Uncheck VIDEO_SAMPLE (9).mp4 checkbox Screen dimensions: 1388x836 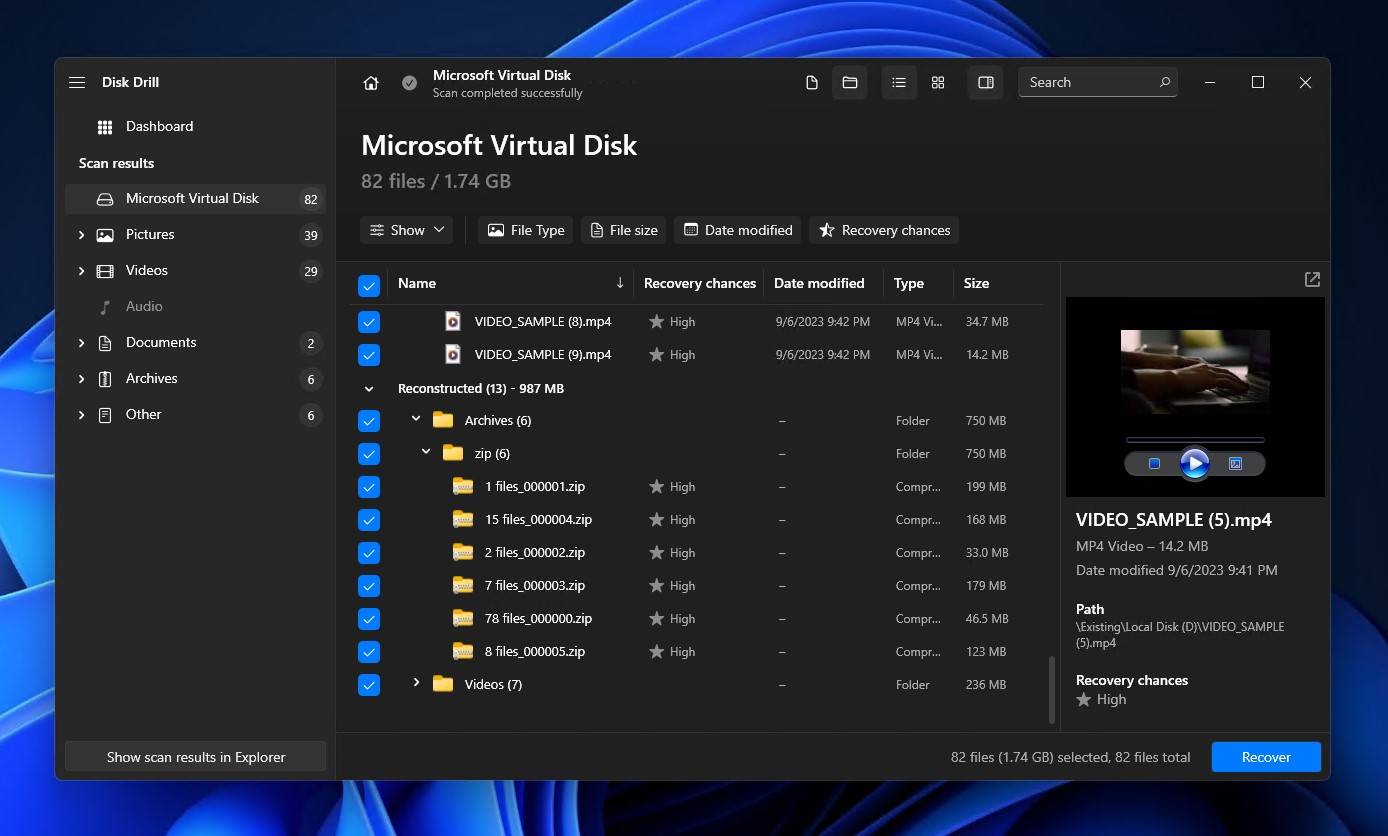coord(369,355)
